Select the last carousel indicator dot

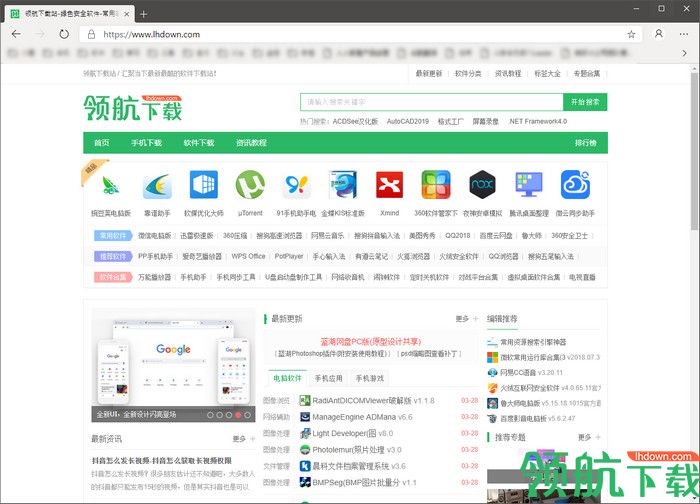247,415
